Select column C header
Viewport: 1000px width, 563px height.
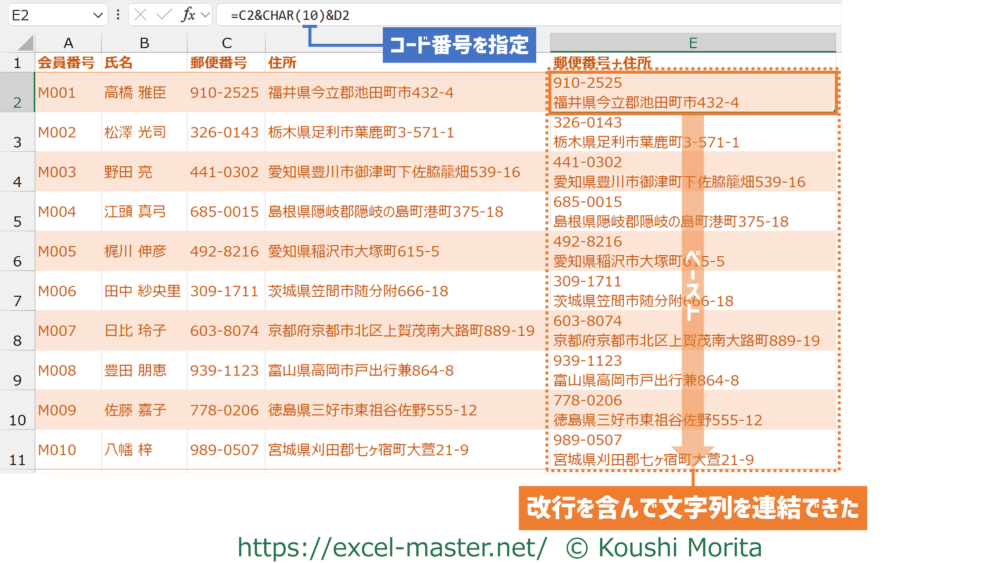pyautogui.click(x=225, y=43)
